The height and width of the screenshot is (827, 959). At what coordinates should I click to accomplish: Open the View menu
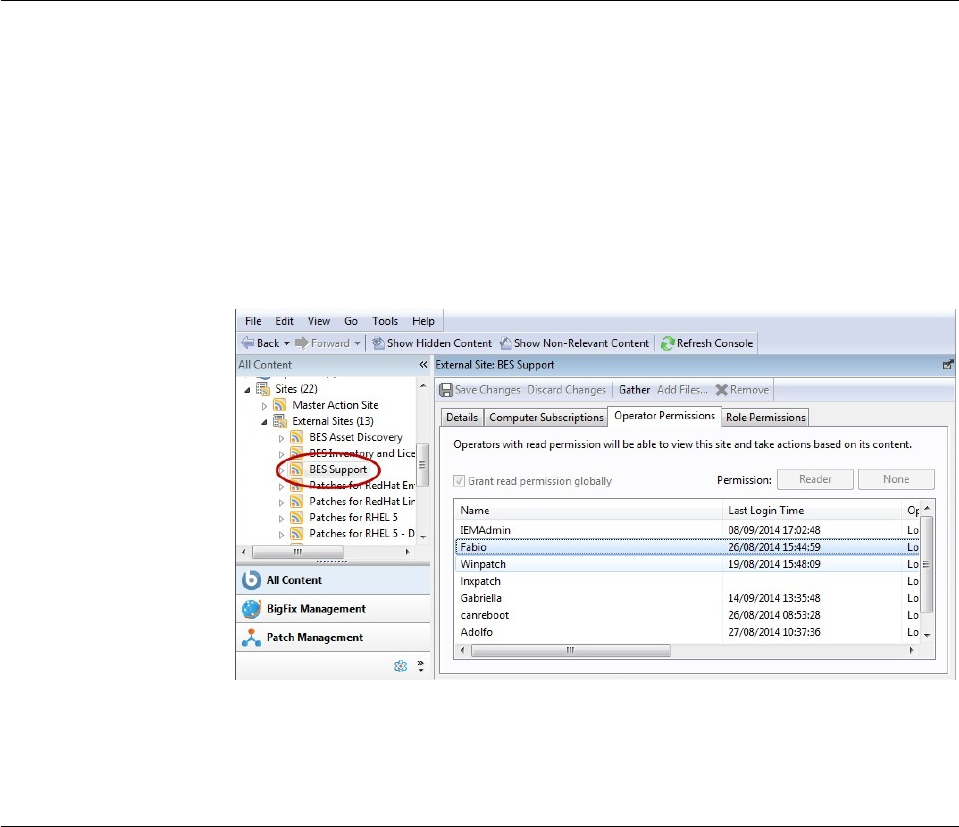(x=319, y=321)
